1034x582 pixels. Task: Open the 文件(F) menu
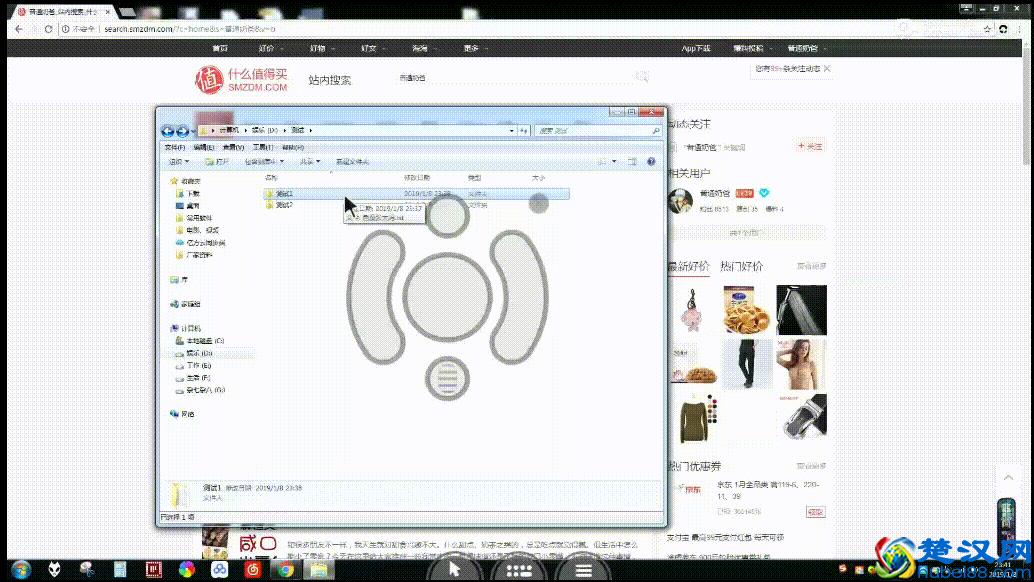(x=174, y=146)
